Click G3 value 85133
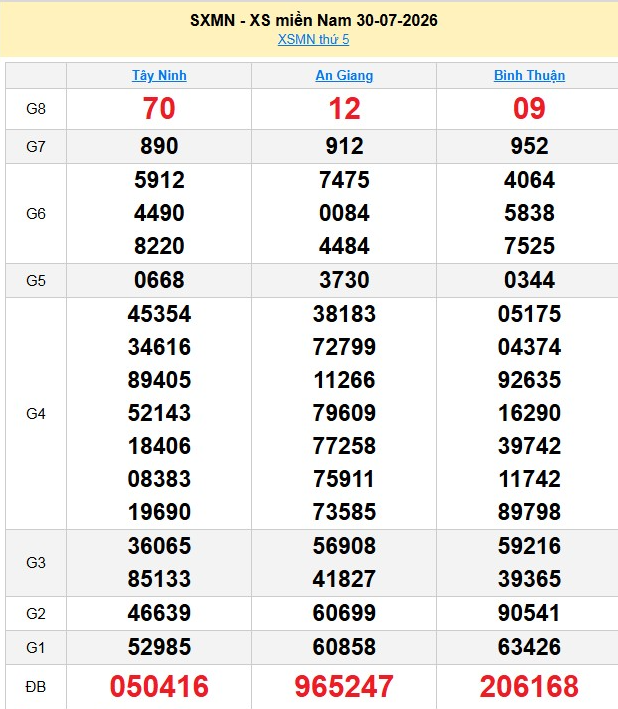 [159, 579]
